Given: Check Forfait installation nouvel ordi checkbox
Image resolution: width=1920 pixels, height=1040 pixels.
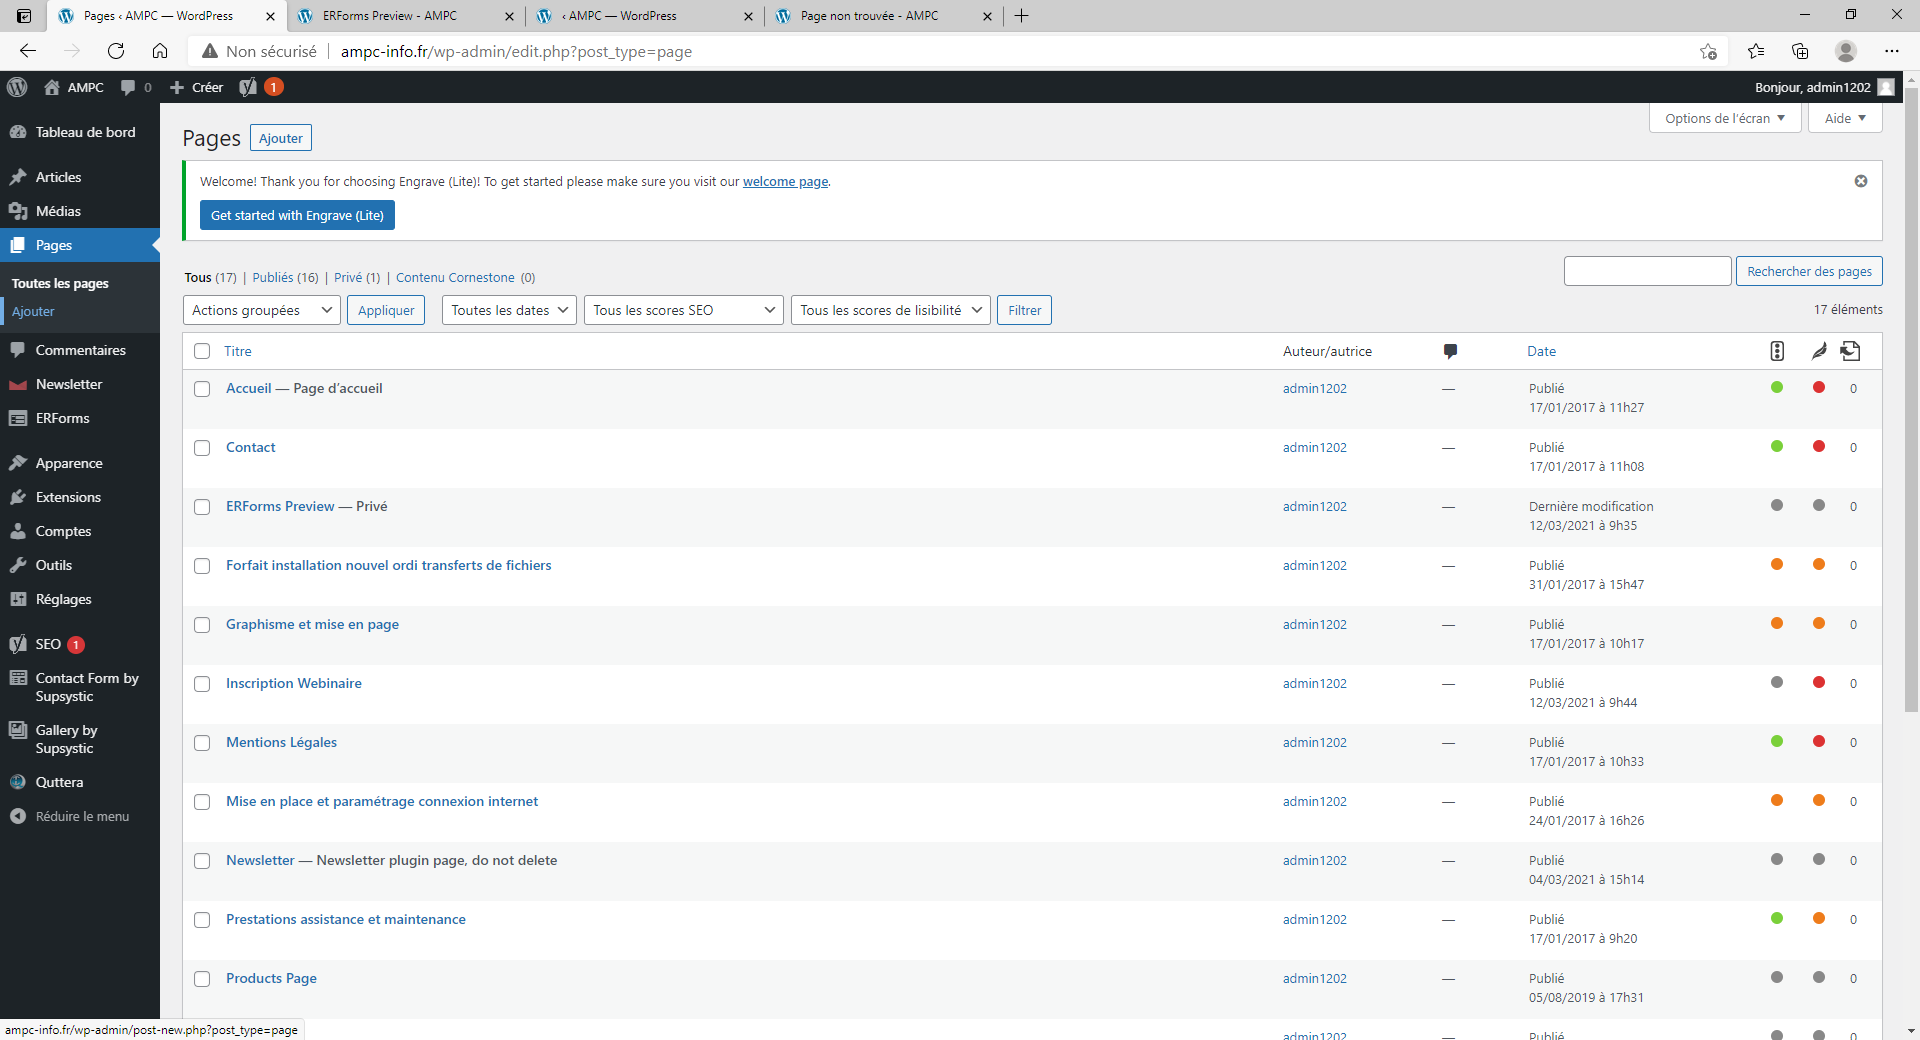Looking at the screenshot, I should (202, 566).
